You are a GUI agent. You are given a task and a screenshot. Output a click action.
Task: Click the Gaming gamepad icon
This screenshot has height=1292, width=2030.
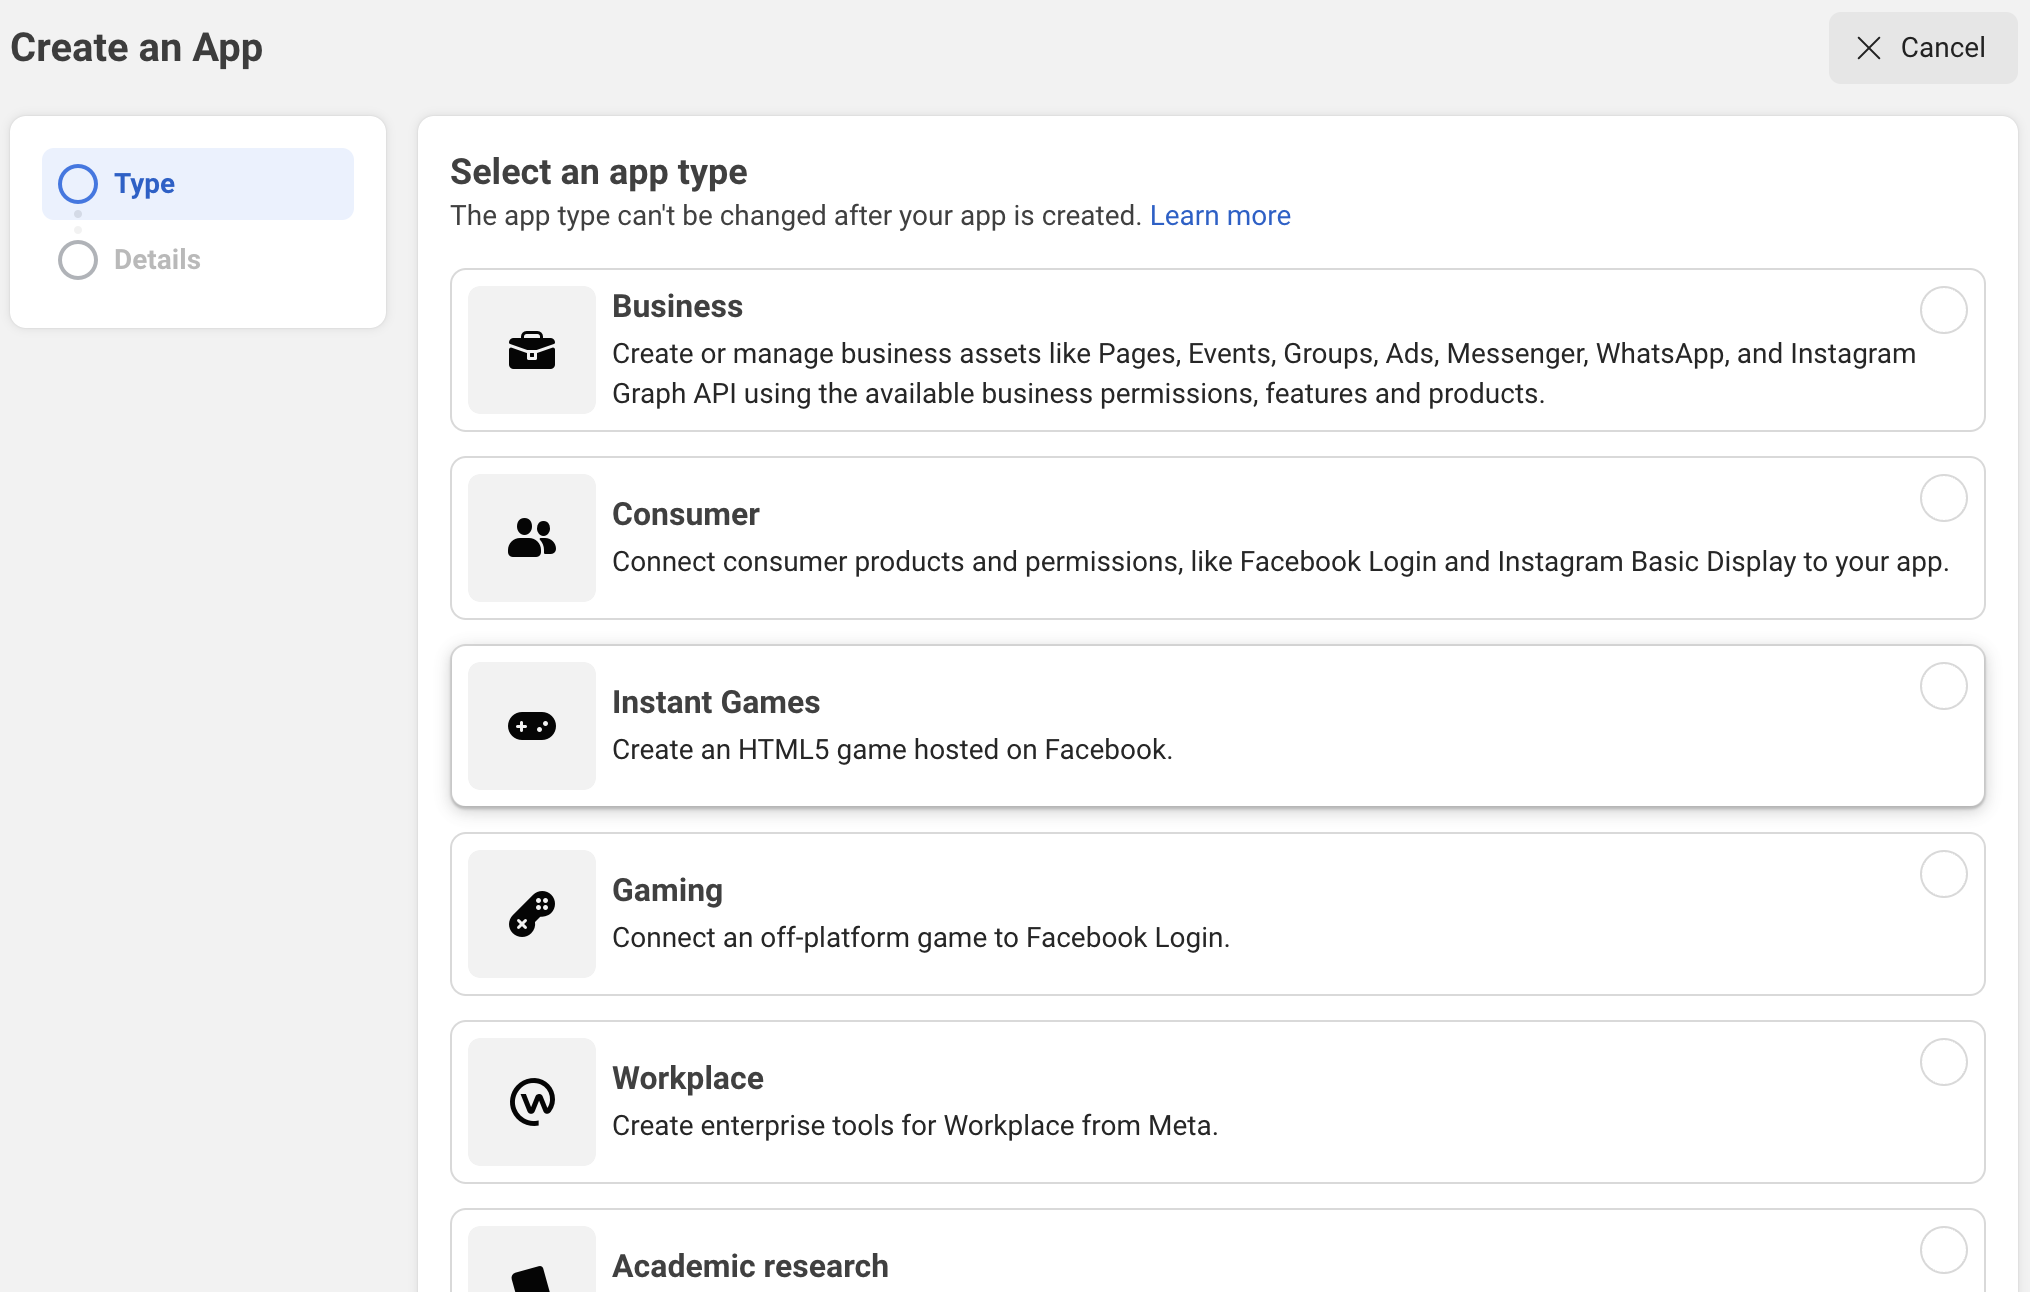tap(532, 914)
